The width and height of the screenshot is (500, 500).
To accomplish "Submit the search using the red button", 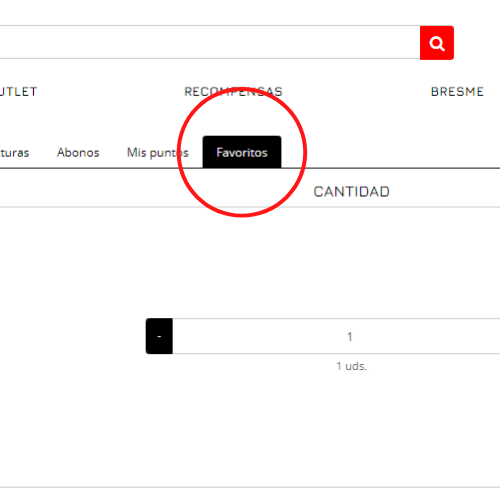I will tap(437, 43).
